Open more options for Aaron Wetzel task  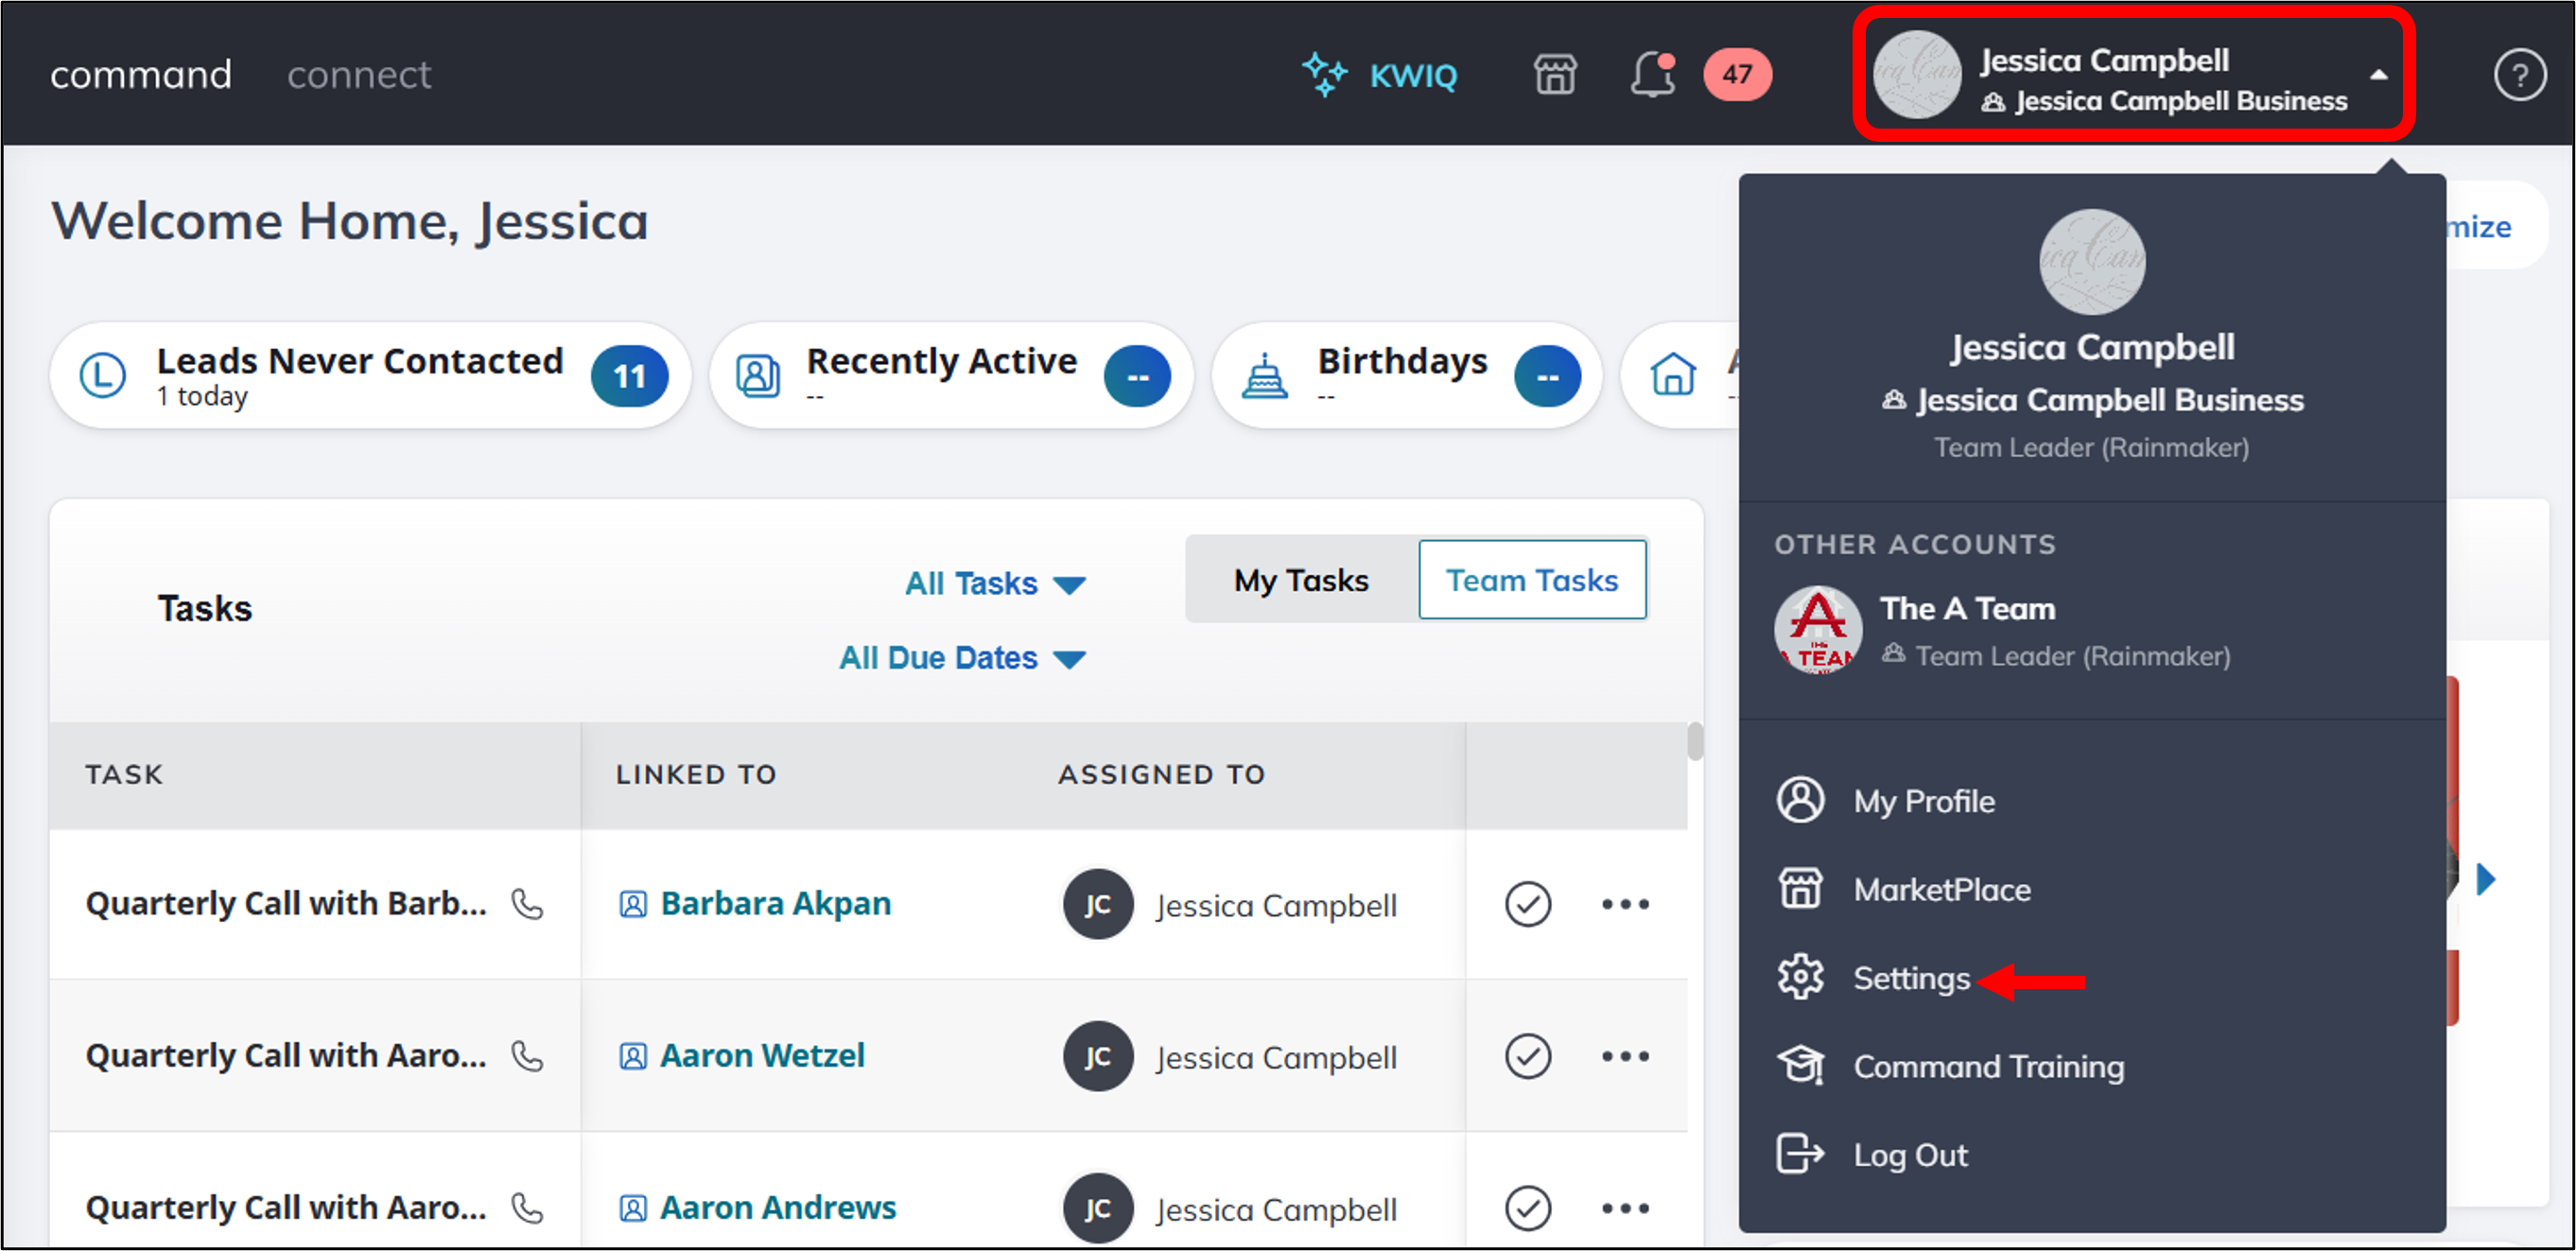(x=1625, y=1056)
